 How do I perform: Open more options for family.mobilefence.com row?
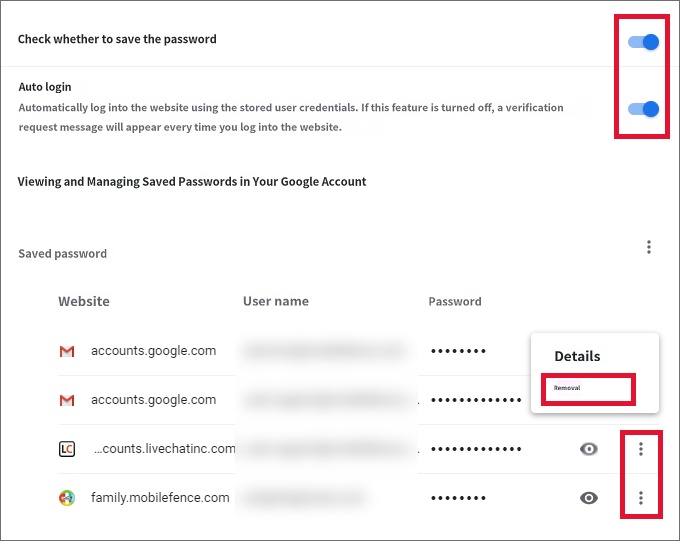pos(641,498)
